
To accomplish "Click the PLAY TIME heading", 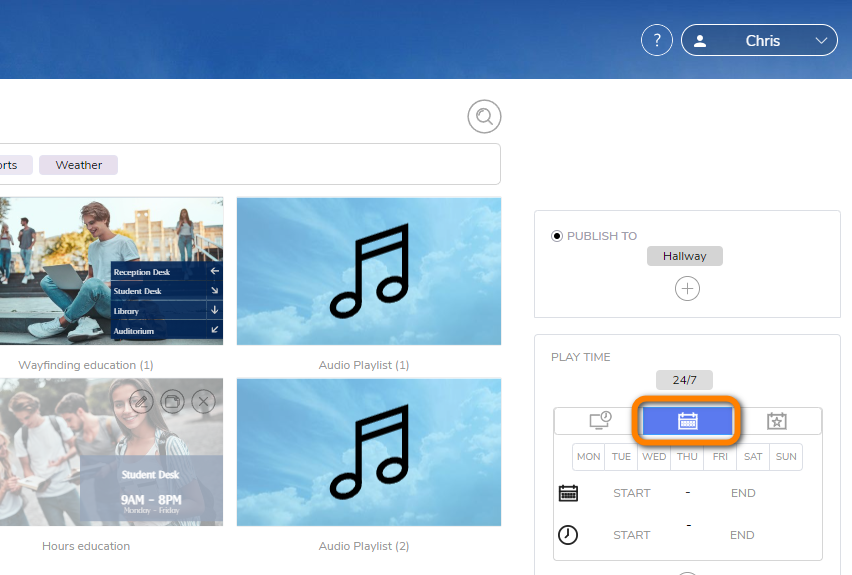I will coord(580,357).
